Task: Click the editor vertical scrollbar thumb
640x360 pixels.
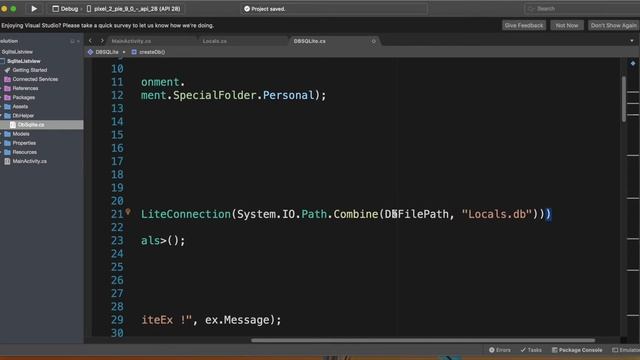Action: 624,98
